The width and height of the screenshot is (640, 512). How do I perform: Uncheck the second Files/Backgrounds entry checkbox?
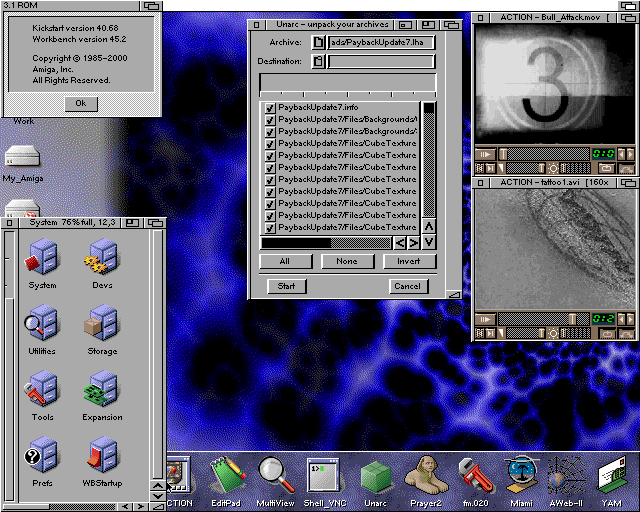coord(270,132)
